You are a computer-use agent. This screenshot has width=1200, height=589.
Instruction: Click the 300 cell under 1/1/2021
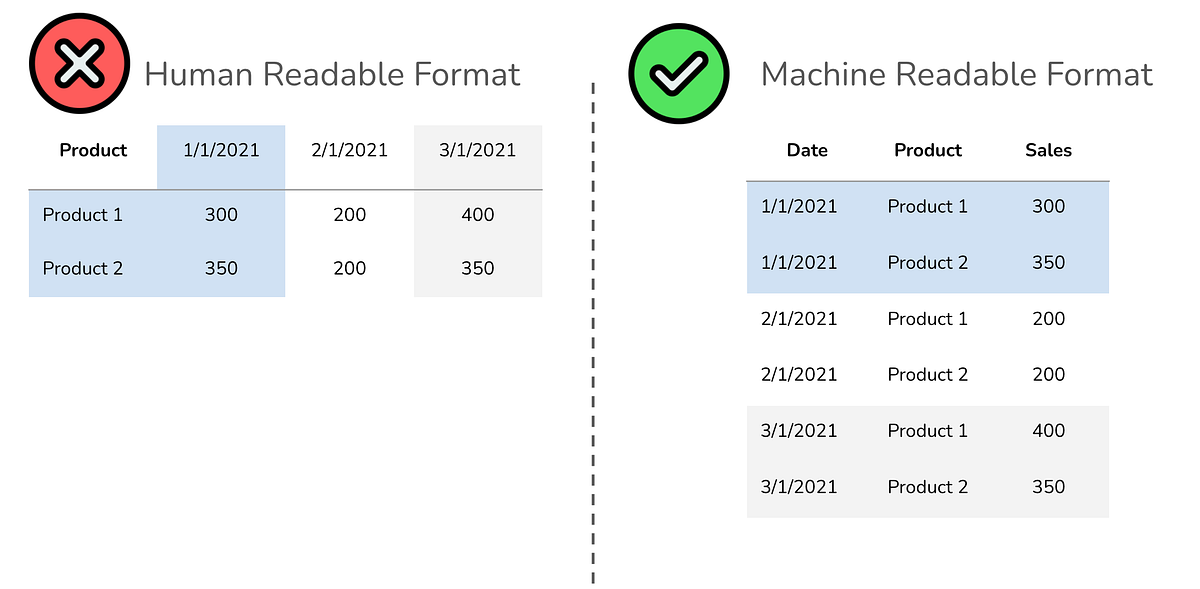[221, 215]
